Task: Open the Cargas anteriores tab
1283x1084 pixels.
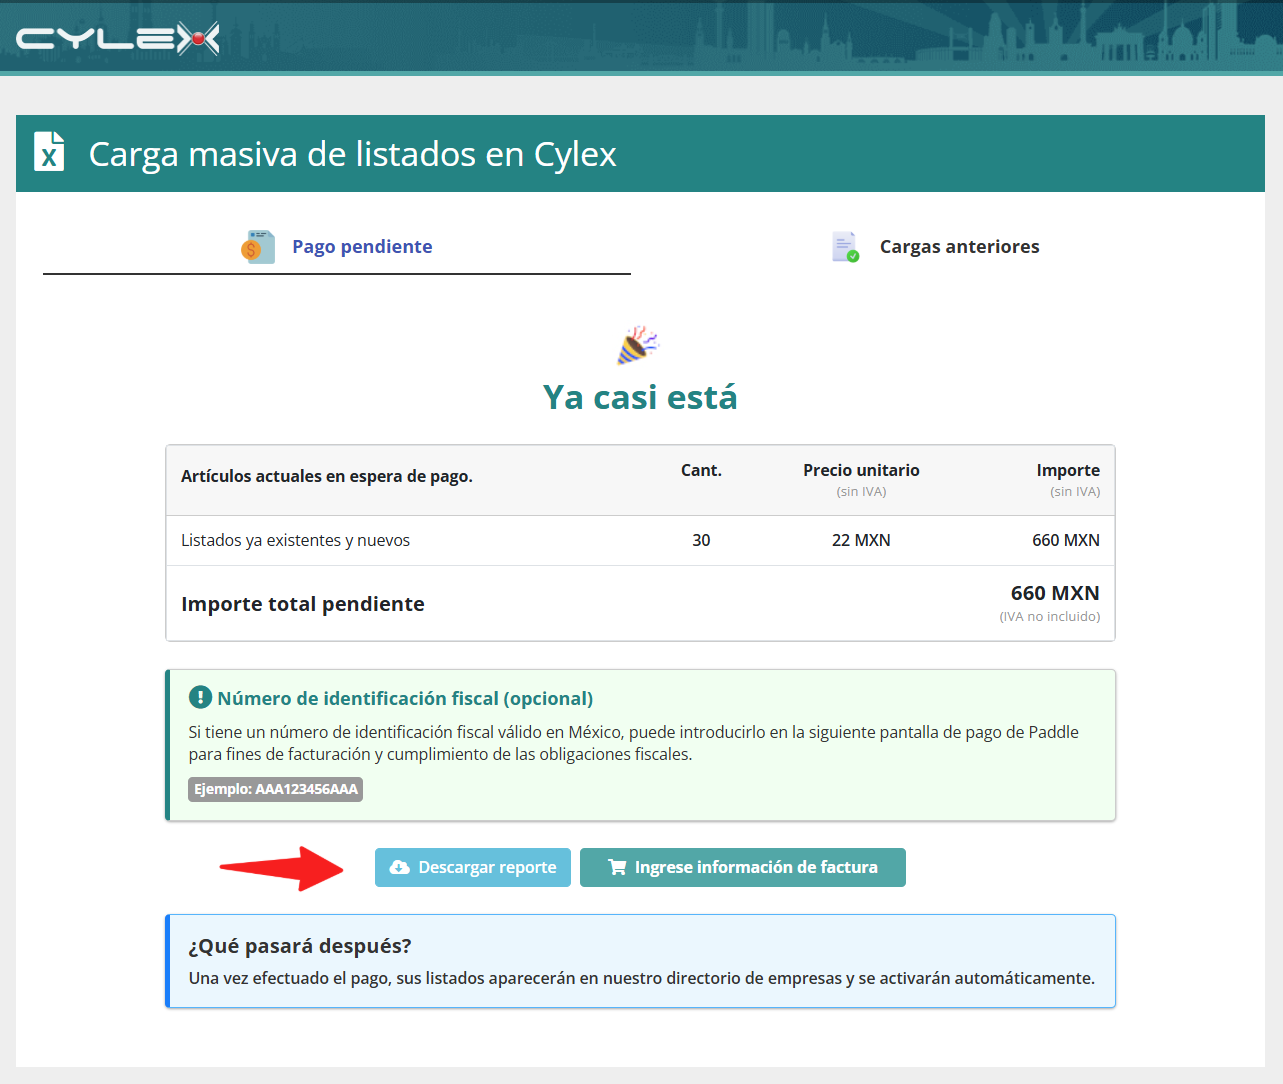Action: point(935,247)
